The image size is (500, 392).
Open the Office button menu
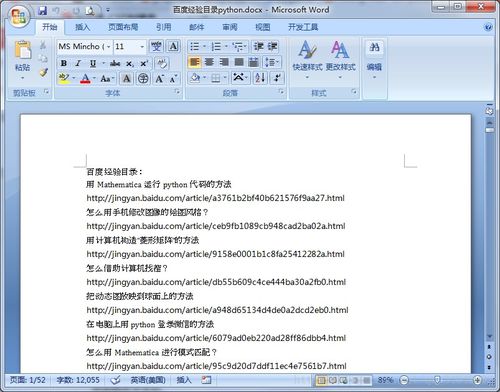point(19,17)
